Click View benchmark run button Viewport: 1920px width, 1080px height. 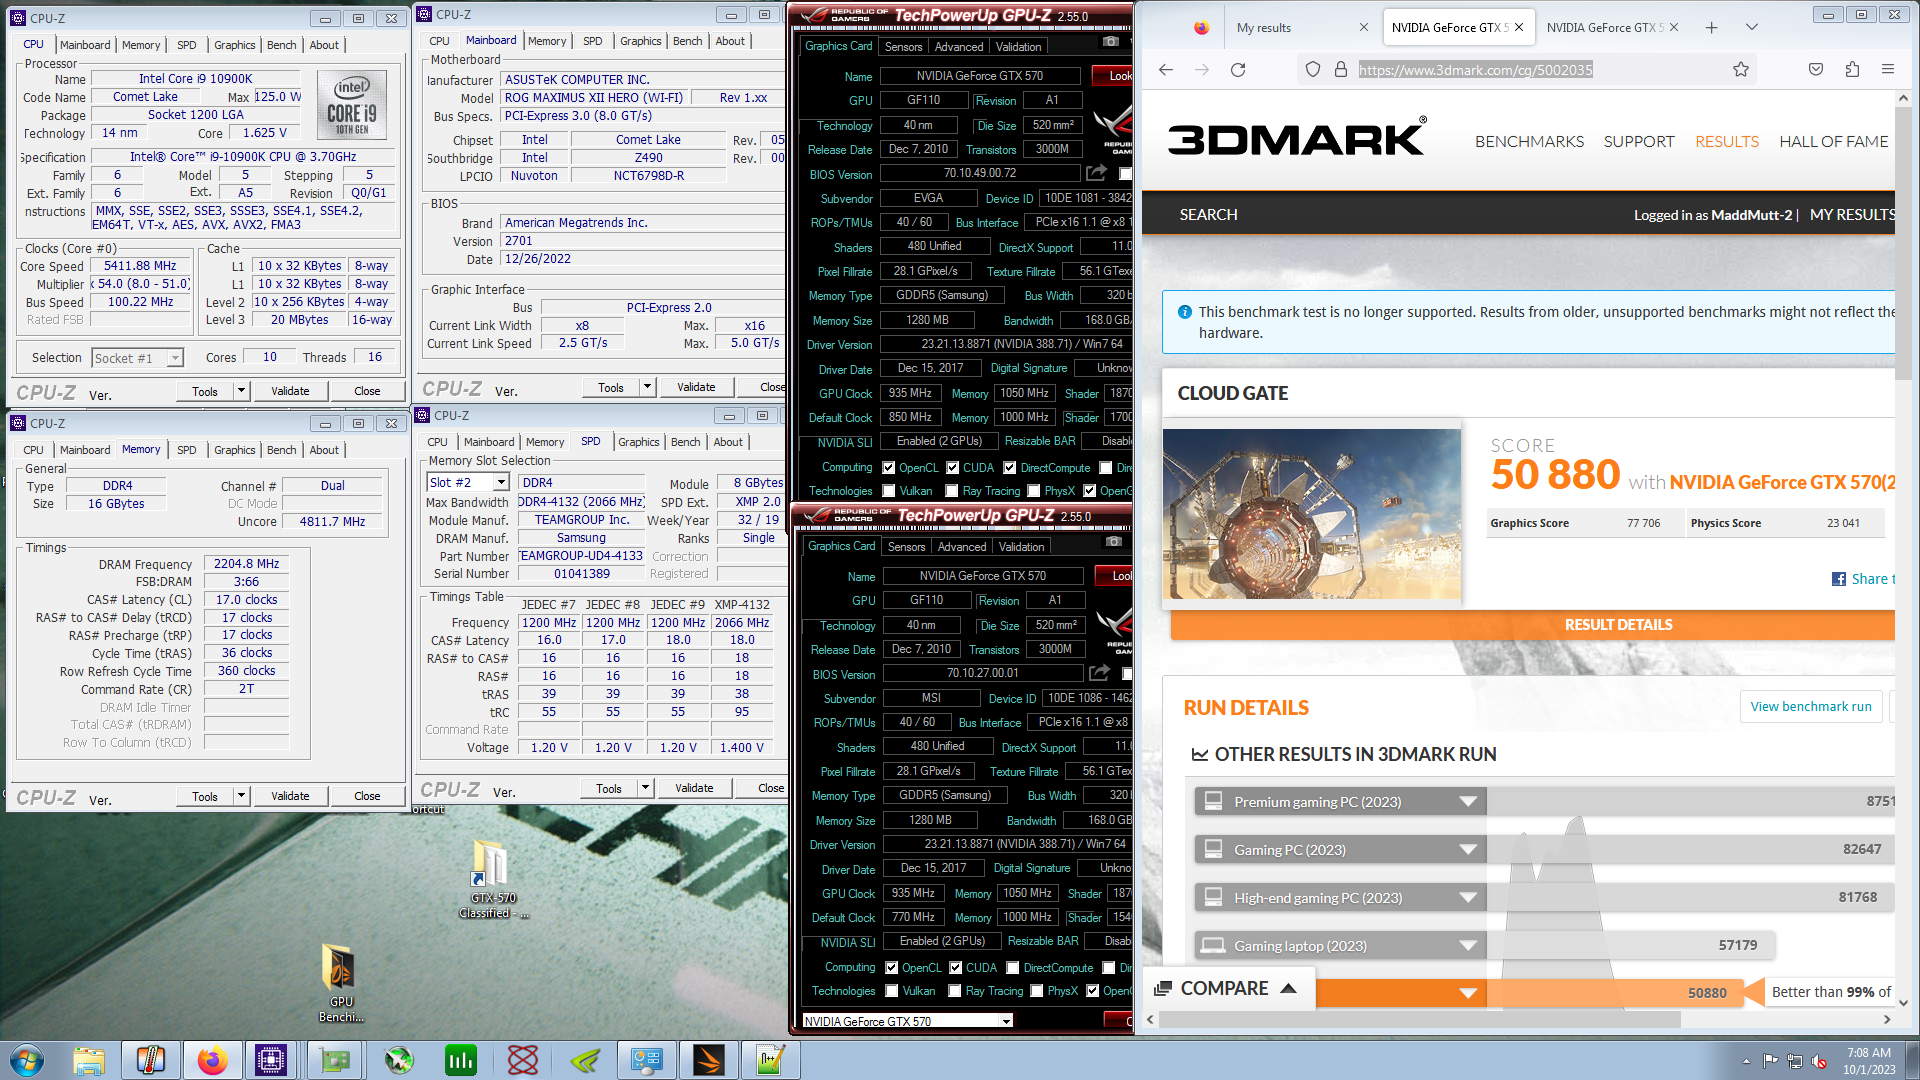(1811, 707)
